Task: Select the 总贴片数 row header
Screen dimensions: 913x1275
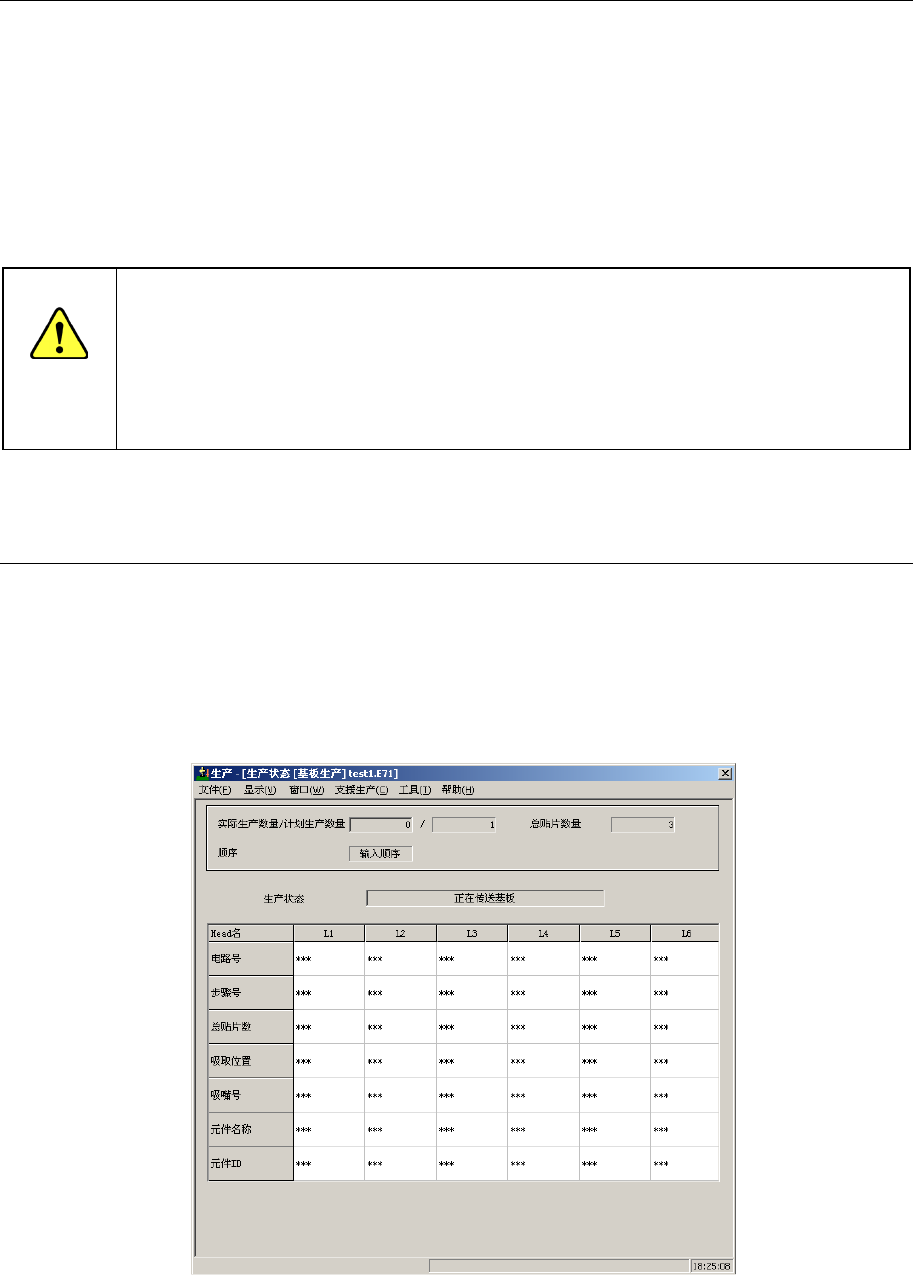Action: 250,1027
